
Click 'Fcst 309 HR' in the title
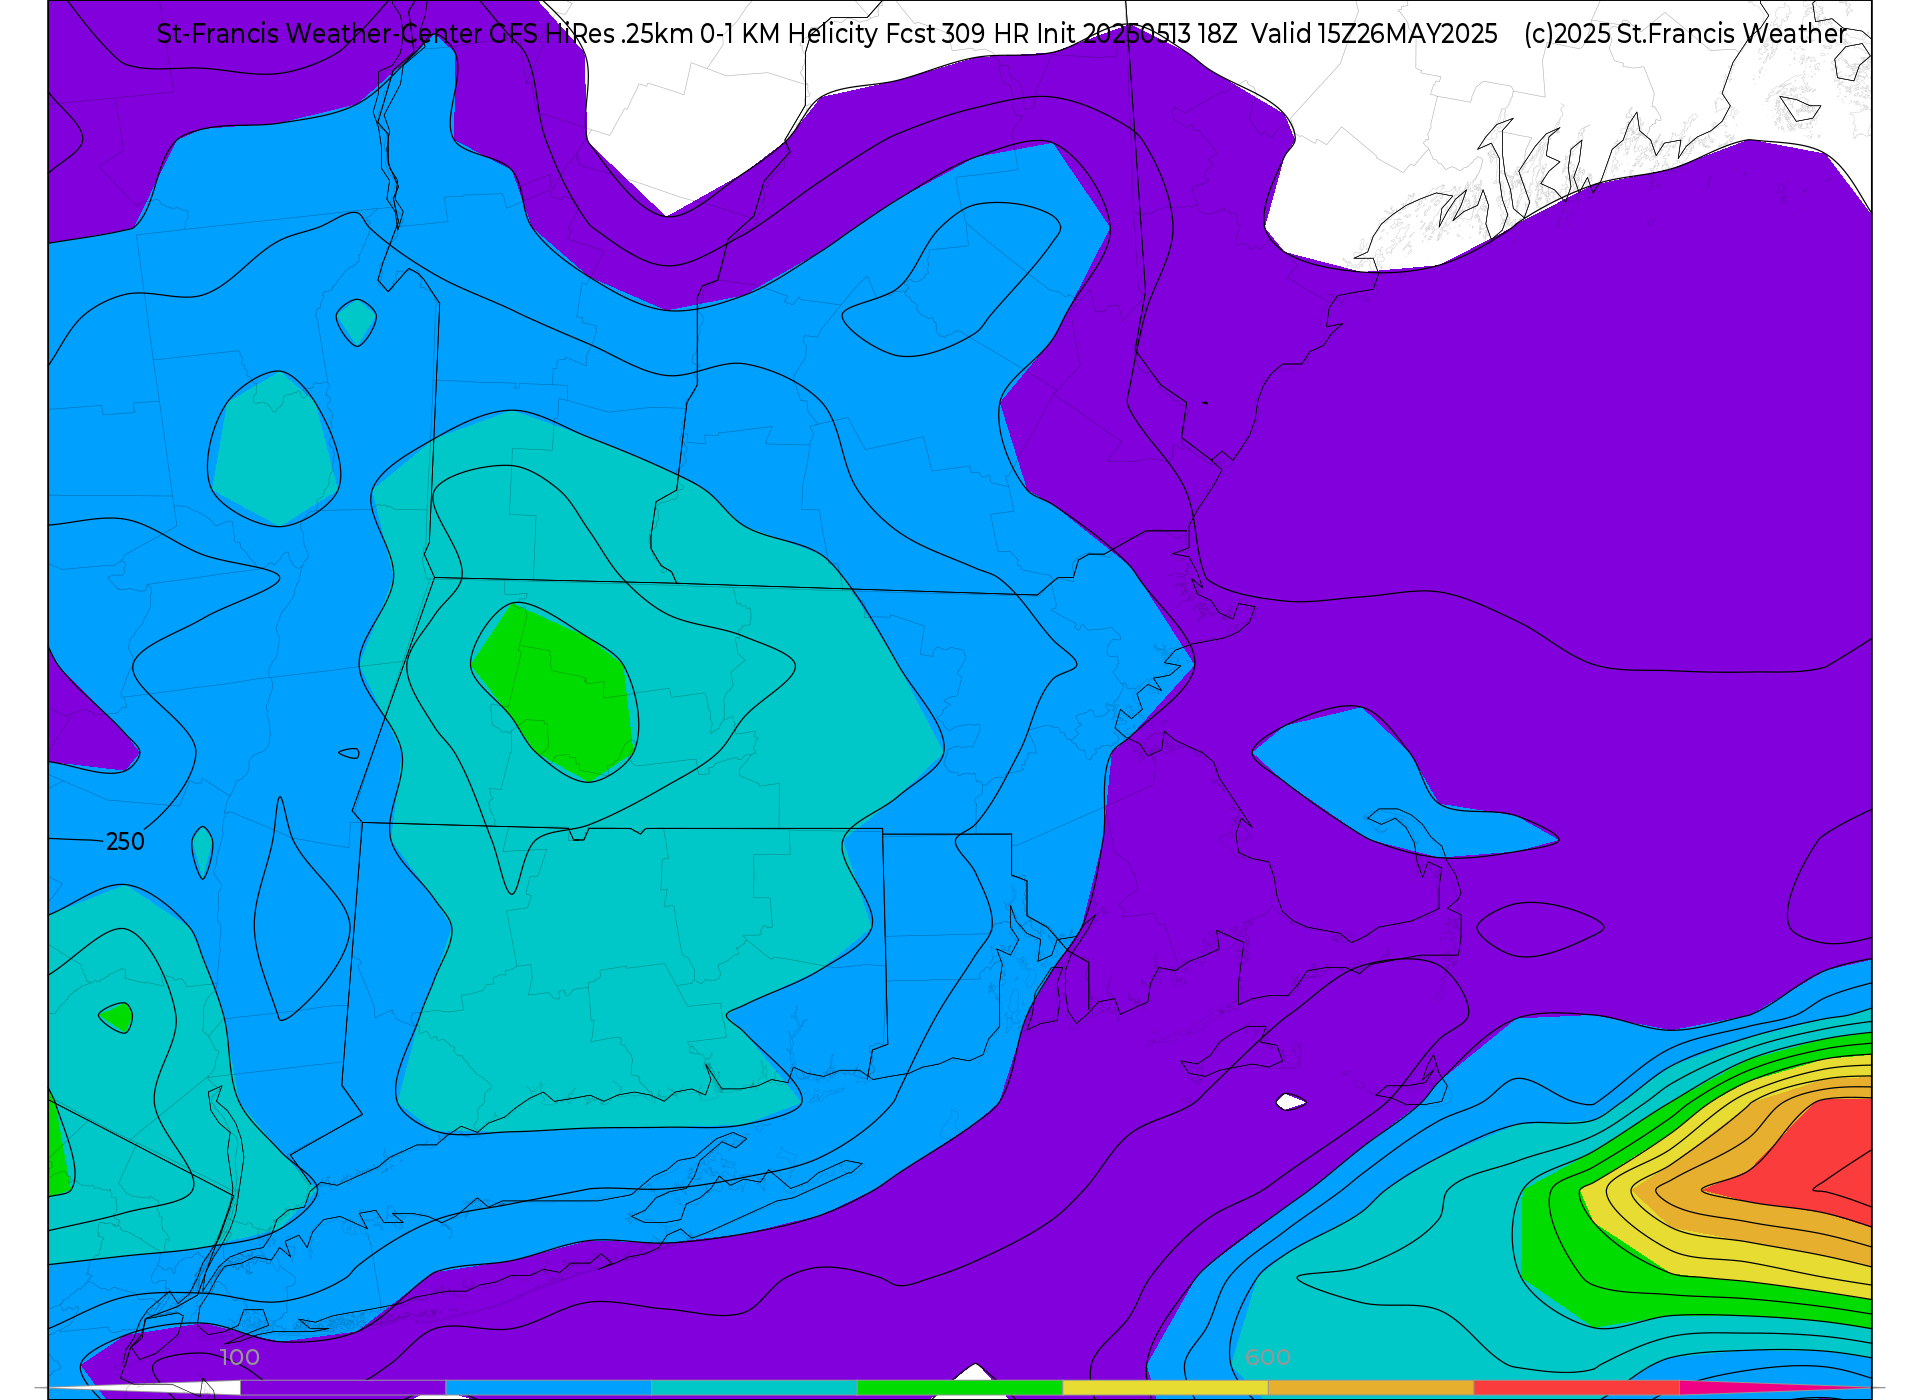[x=958, y=34]
